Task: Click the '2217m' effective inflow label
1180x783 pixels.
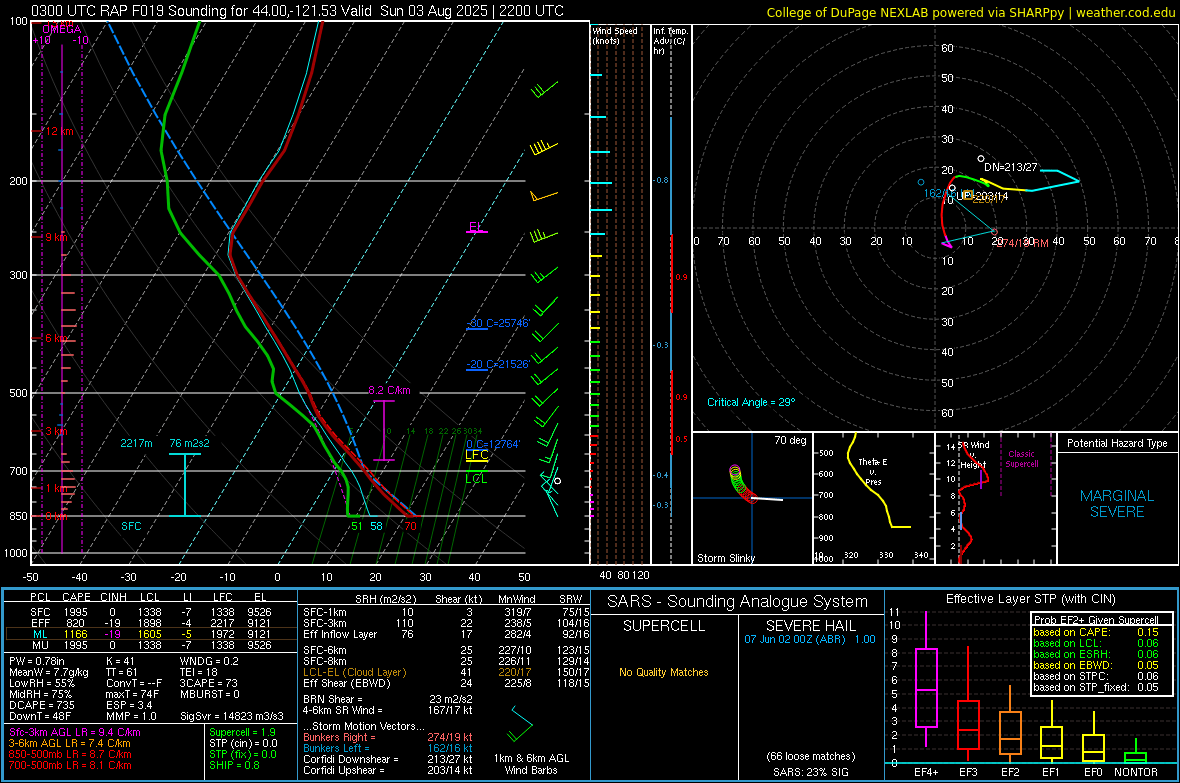Action: (x=136, y=443)
